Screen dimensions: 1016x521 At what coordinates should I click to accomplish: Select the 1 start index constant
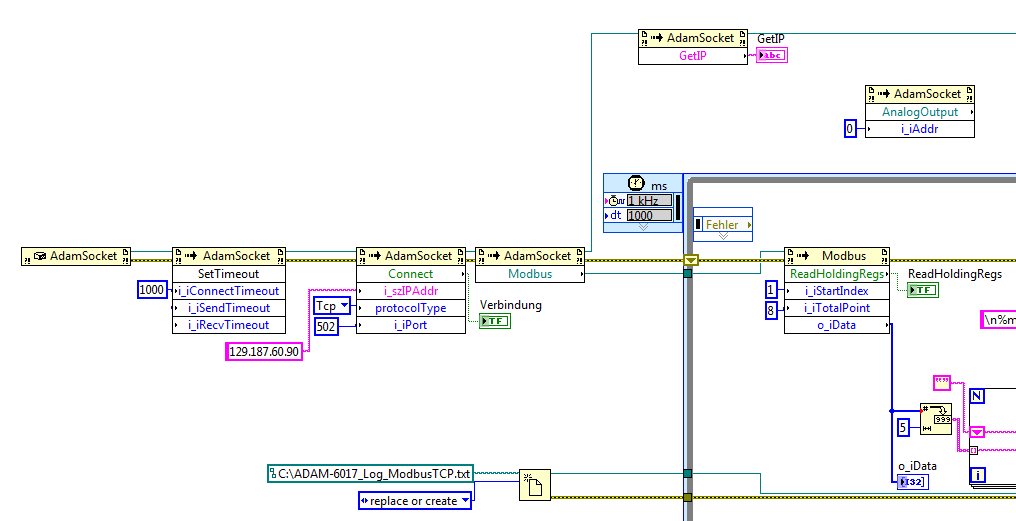tap(771, 289)
